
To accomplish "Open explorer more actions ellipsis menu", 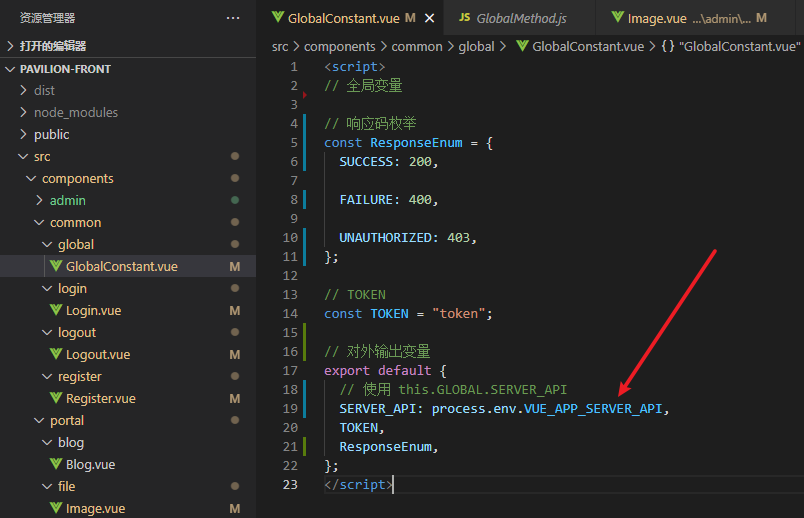I will [x=233, y=18].
